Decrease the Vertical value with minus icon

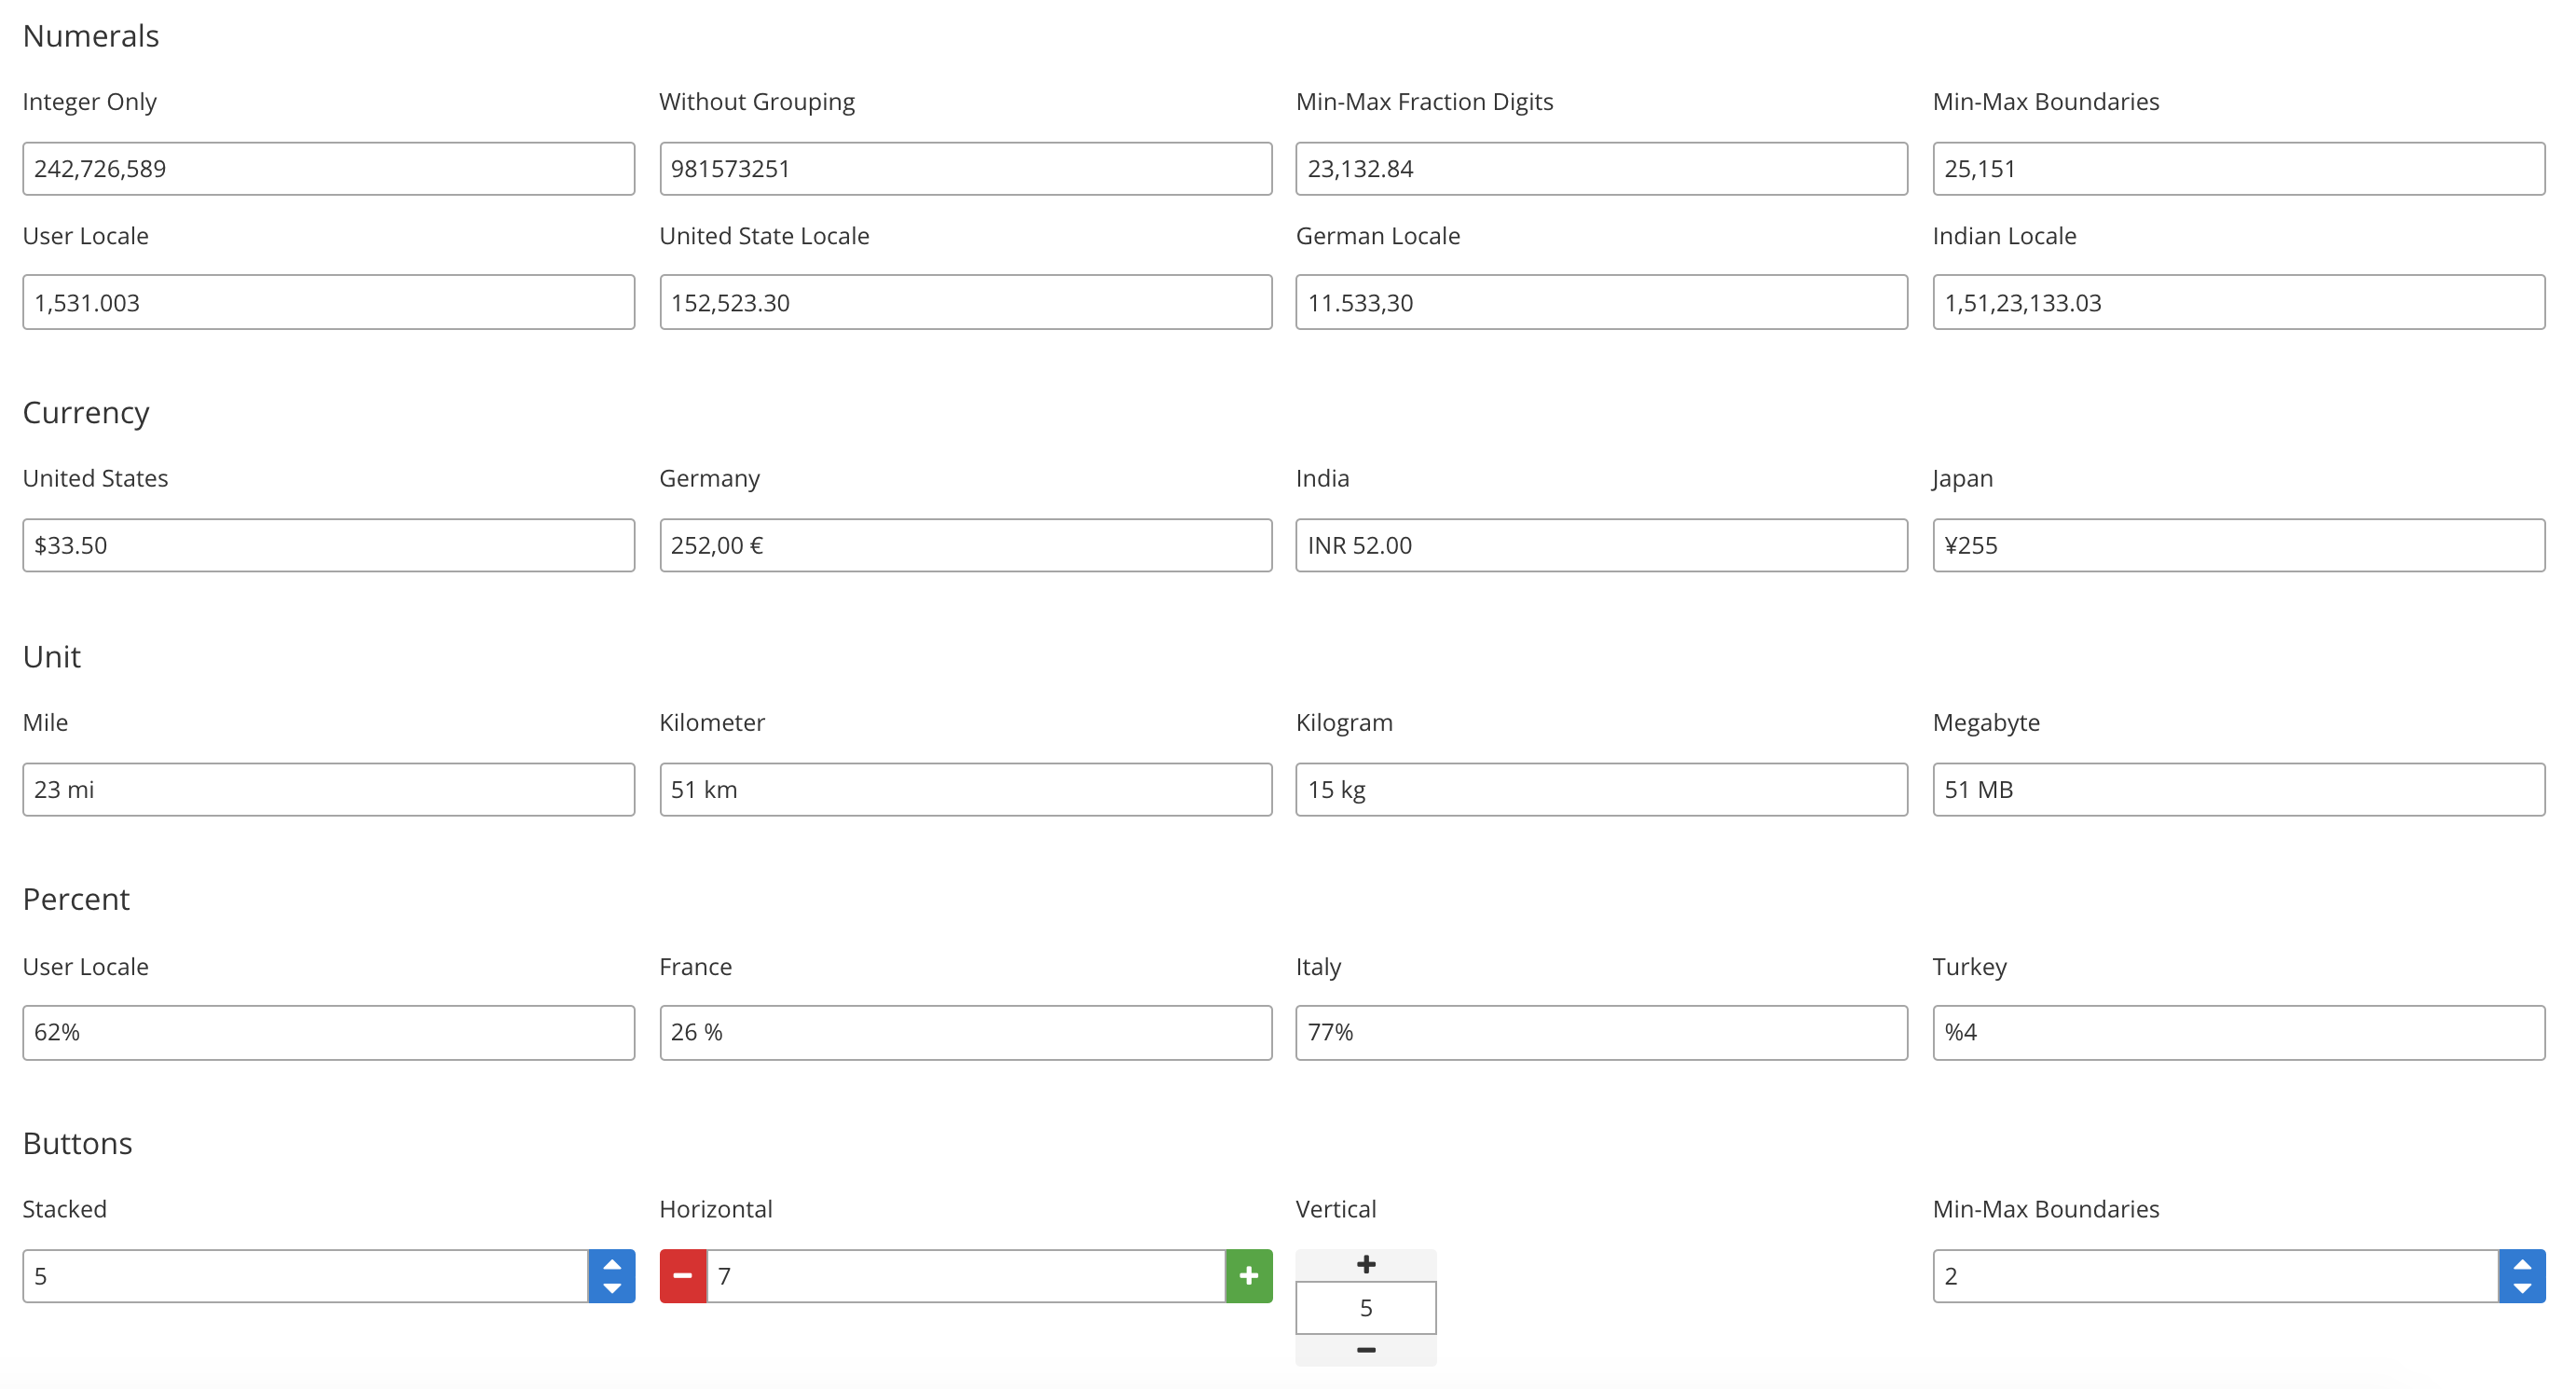click(x=1365, y=1350)
